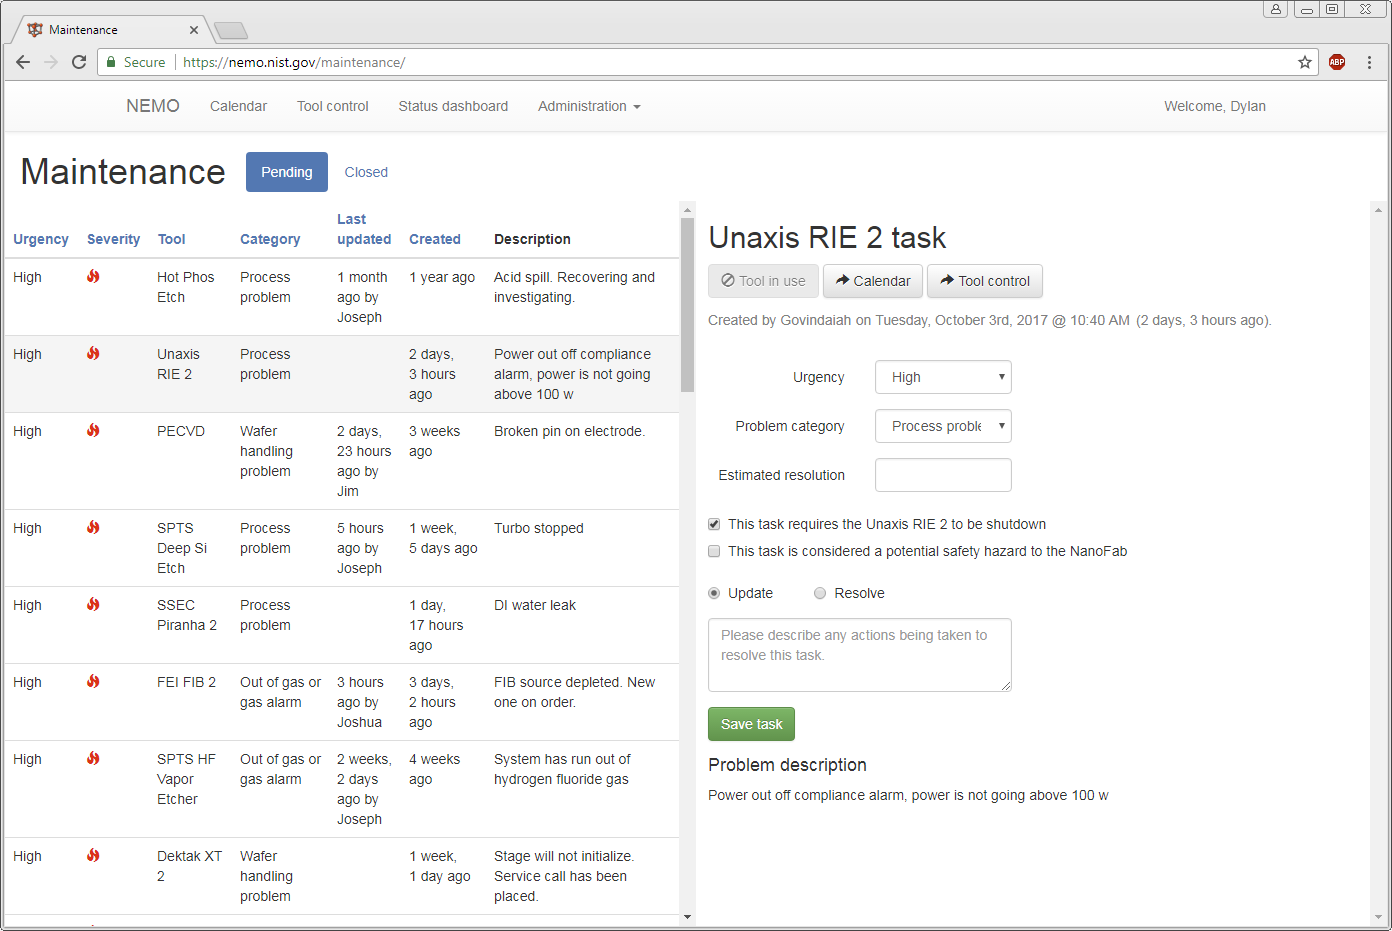This screenshot has height=931, width=1392.
Task: Click the browser address bar URL
Action: [x=294, y=62]
